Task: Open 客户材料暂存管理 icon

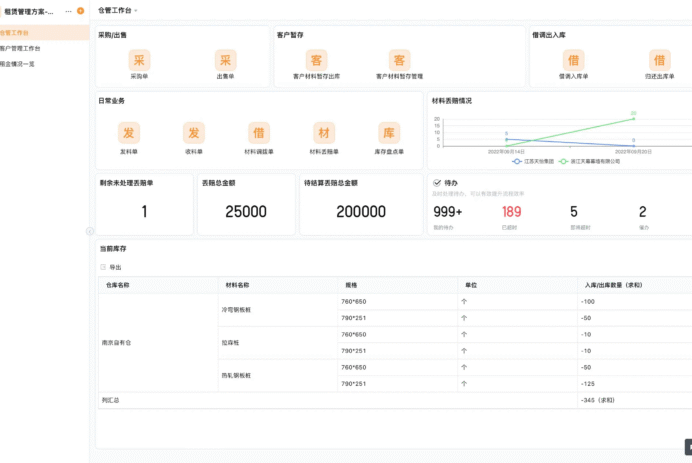Action: point(399,60)
